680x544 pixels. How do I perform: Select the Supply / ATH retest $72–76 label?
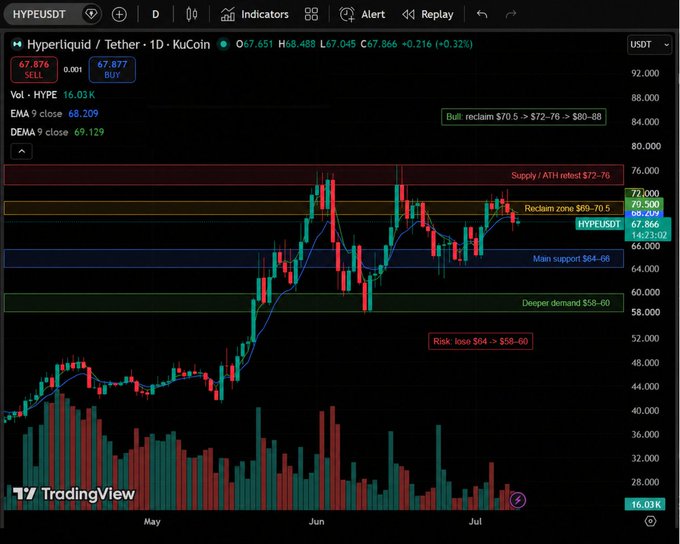click(560, 176)
